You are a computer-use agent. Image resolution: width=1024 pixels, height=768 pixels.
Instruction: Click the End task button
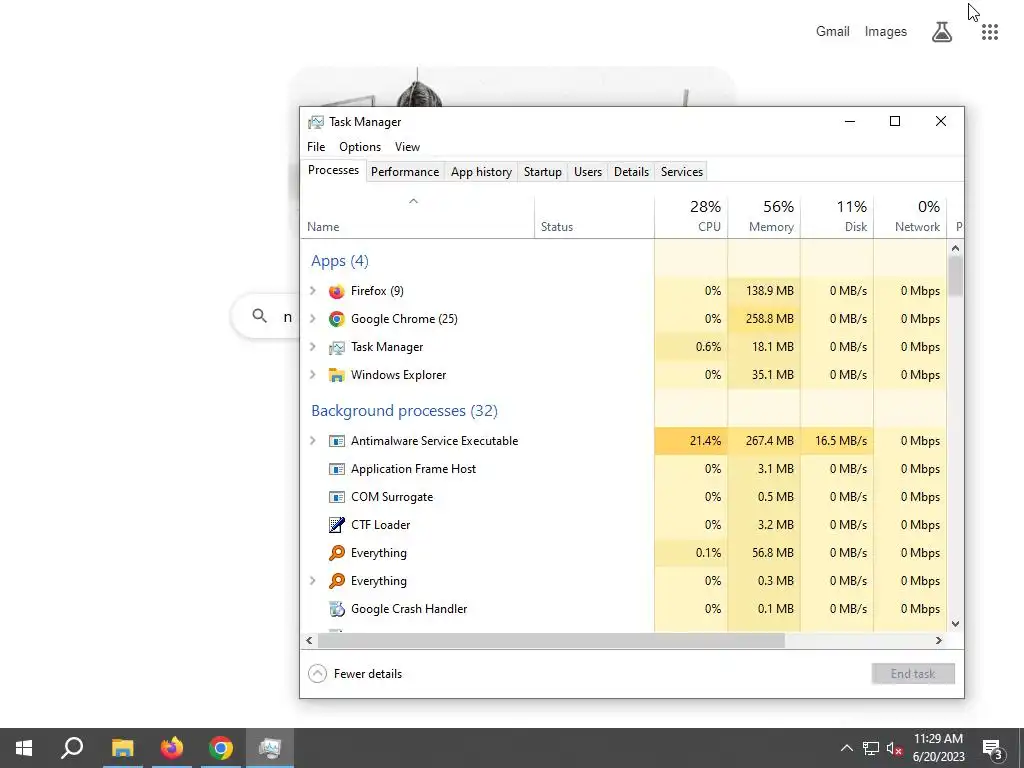pyautogui.click(x=913, y=673)
